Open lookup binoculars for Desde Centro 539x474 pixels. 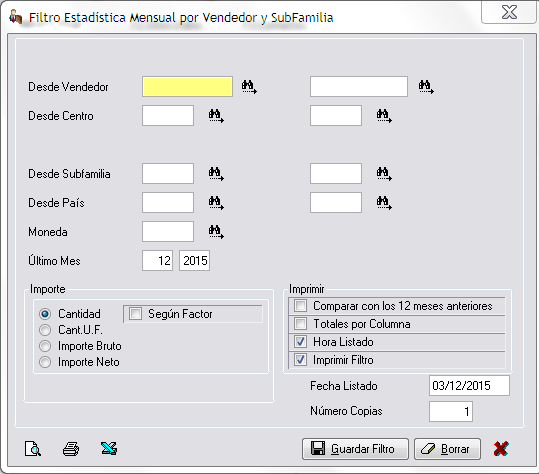[x=216, y=116]
